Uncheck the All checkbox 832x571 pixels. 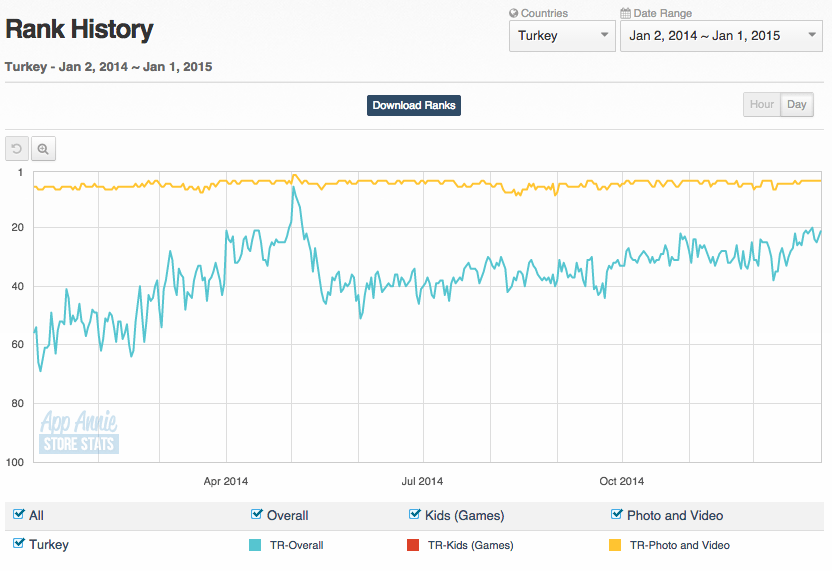coord(18,515)
